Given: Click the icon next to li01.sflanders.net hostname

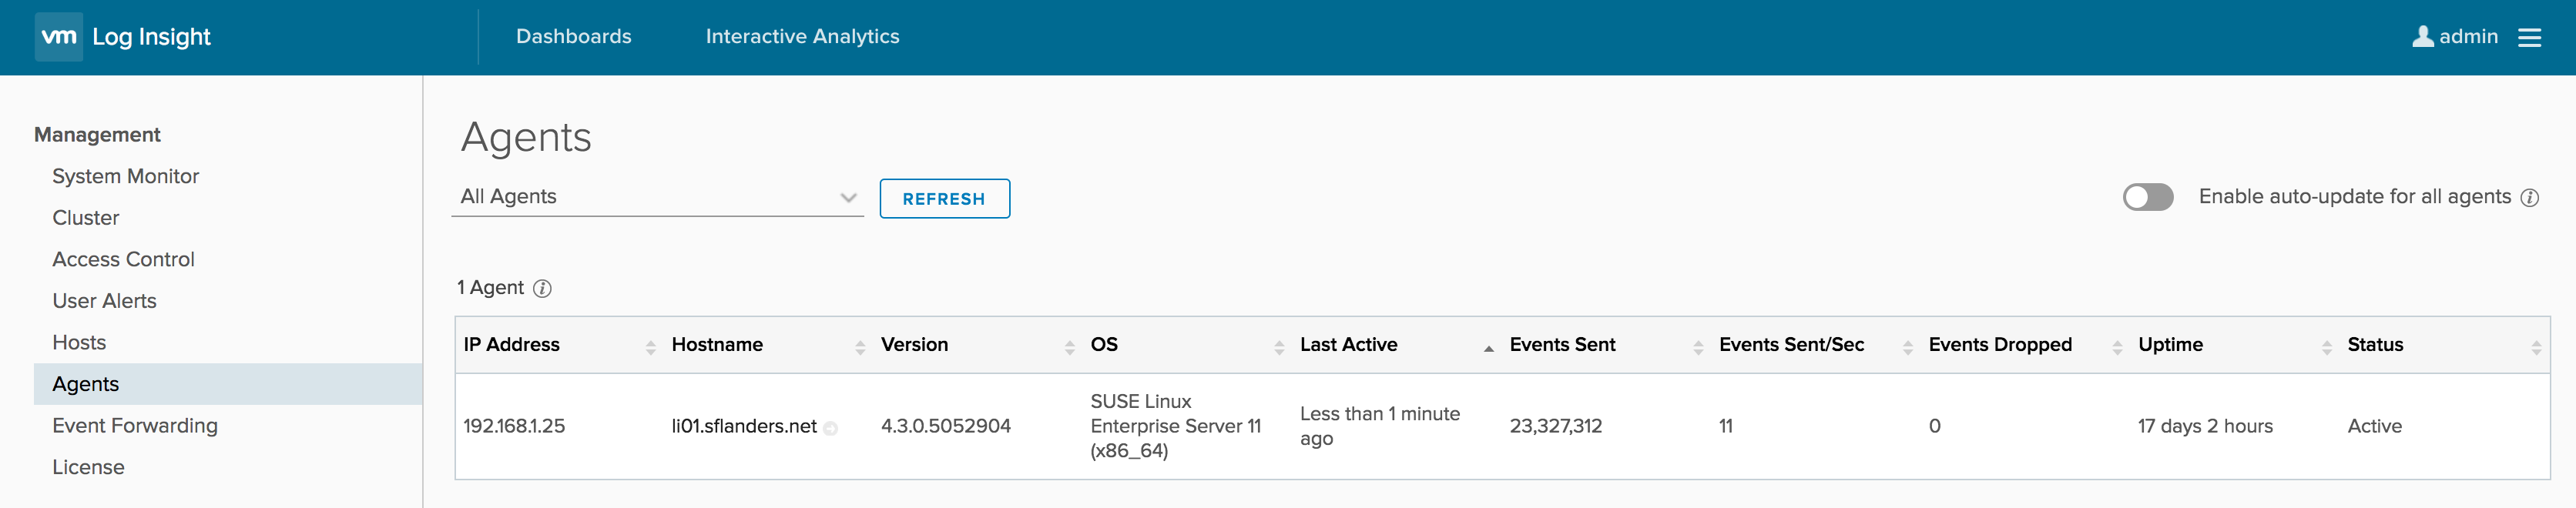Looking at the screenshot, I should (830, 429).
